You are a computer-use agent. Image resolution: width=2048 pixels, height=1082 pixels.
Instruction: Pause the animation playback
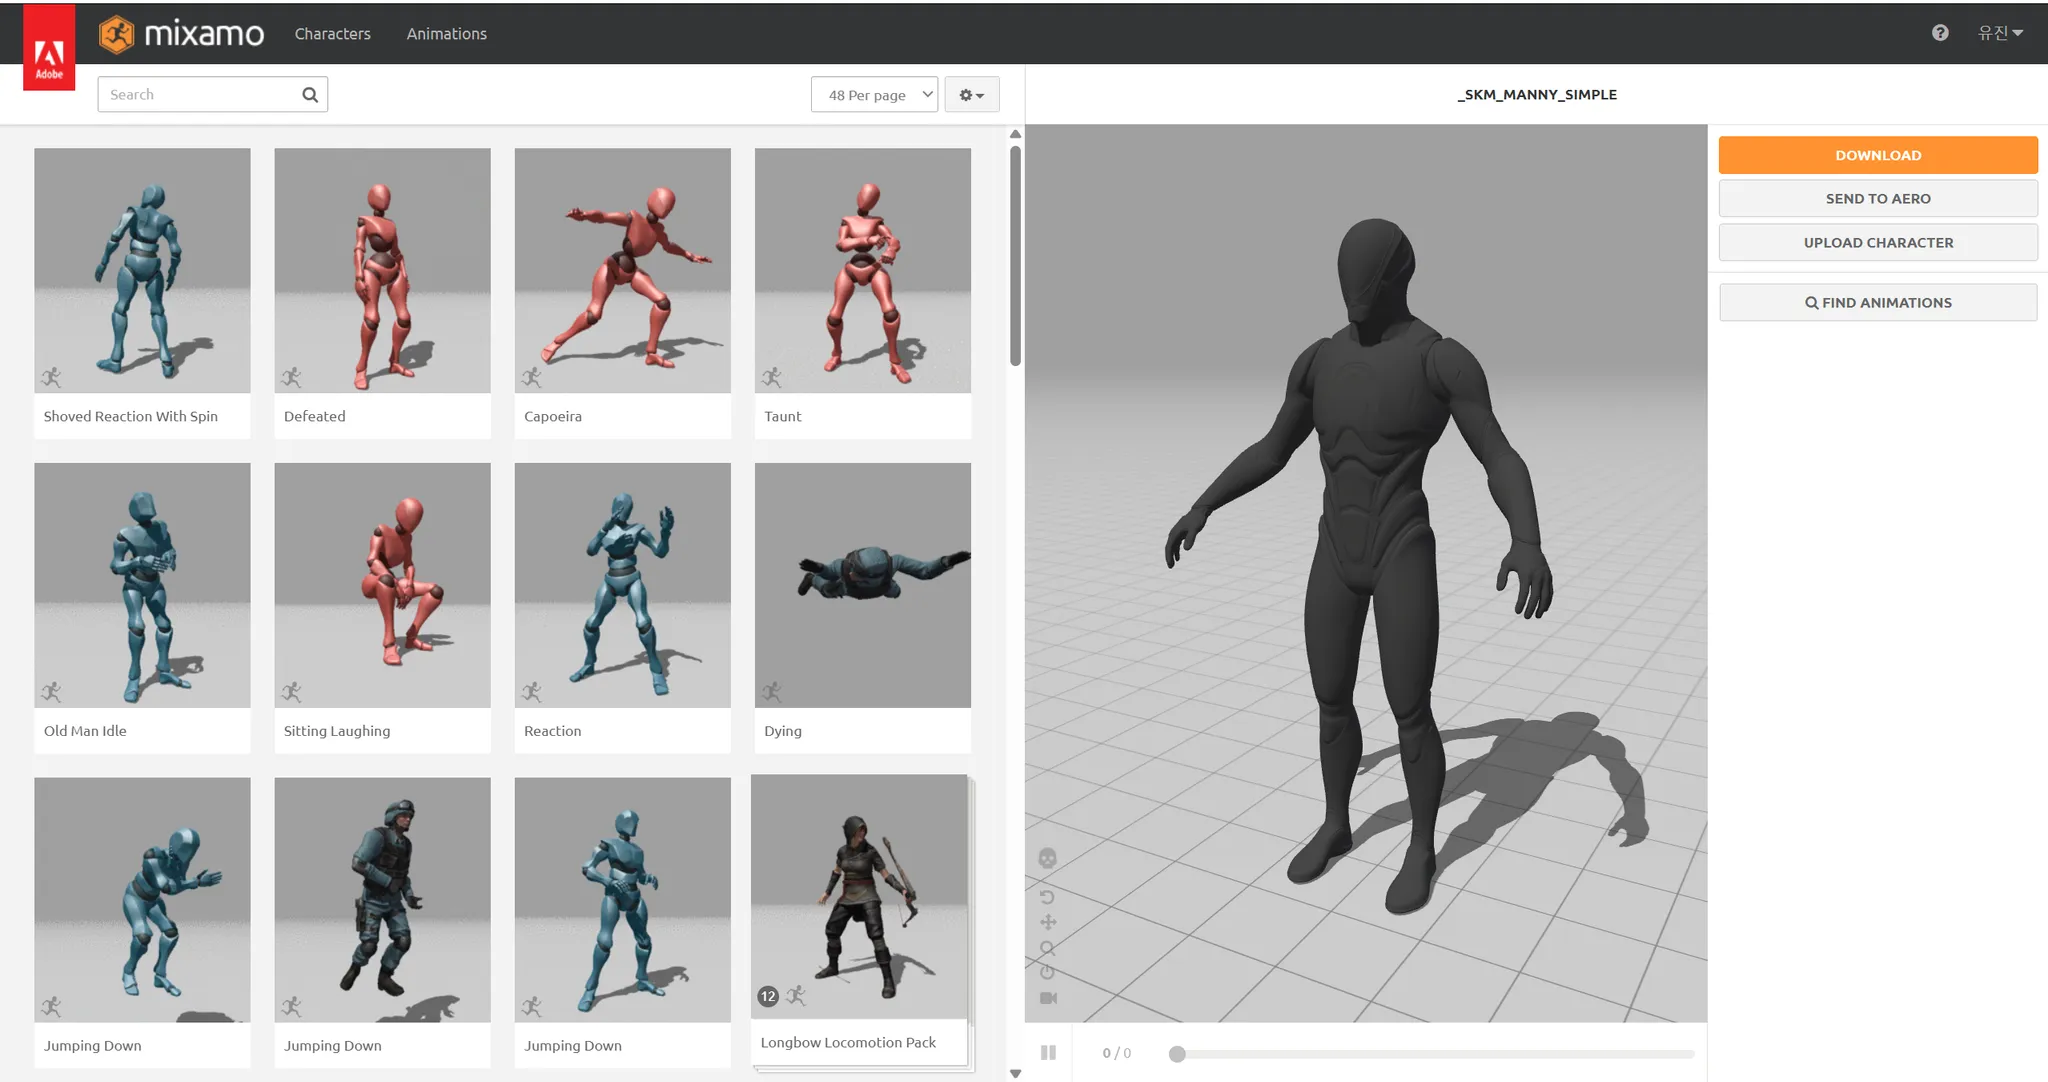pyautogui.click(x=1048, y=1052)
